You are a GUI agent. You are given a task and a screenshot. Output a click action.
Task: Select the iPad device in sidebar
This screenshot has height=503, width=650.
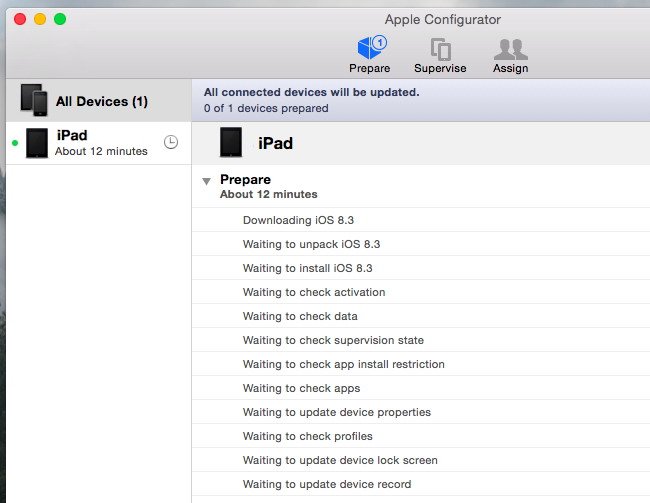click(x=99, y=143)
